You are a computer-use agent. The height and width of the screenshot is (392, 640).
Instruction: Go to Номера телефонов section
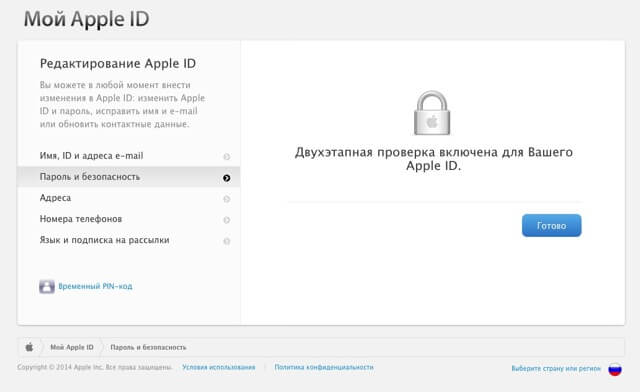(129, 219)
